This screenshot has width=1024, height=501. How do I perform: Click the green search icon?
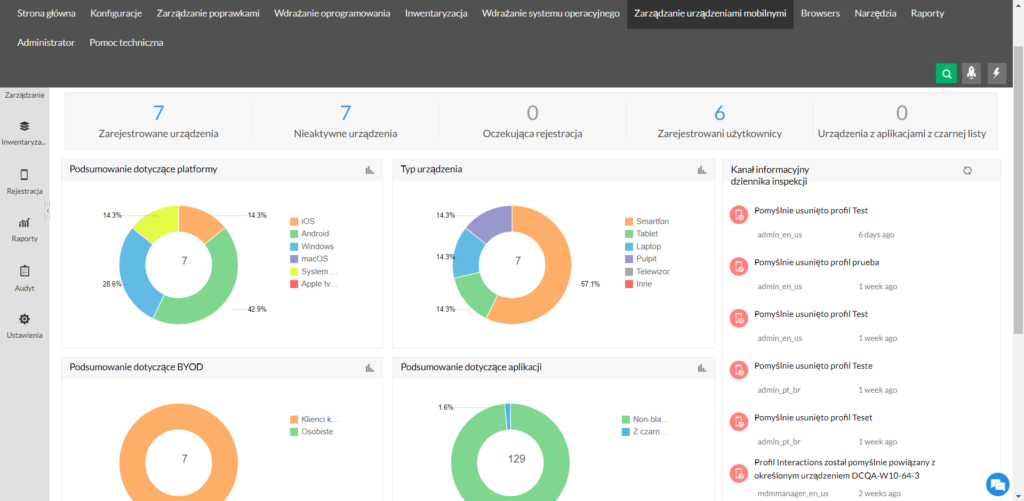[945, 73]
